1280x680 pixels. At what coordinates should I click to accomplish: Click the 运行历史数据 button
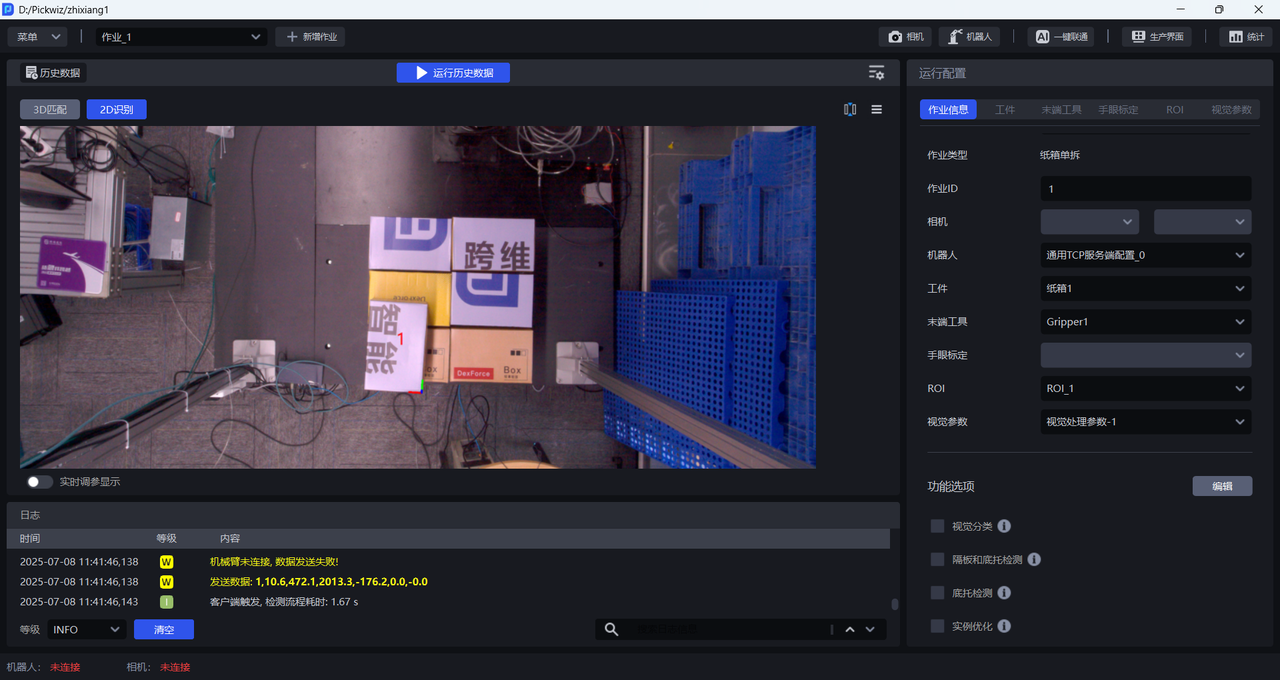pyautogui.click(x=453, y=73)
